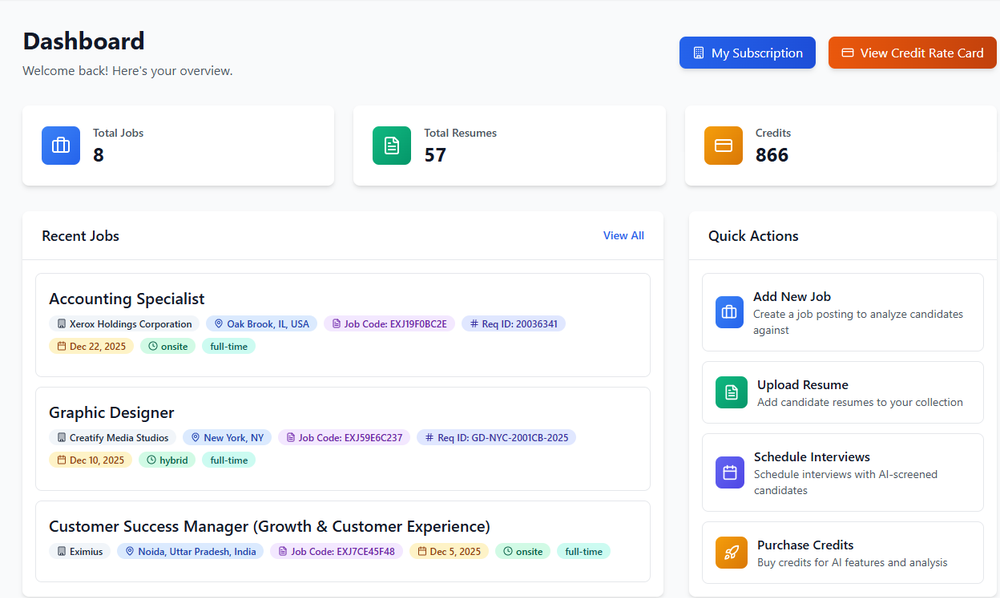The height and width of the screenshot is (598, 1000).
Task: Click full-time tag under Customer Success Manager
Action: point(584,551)
